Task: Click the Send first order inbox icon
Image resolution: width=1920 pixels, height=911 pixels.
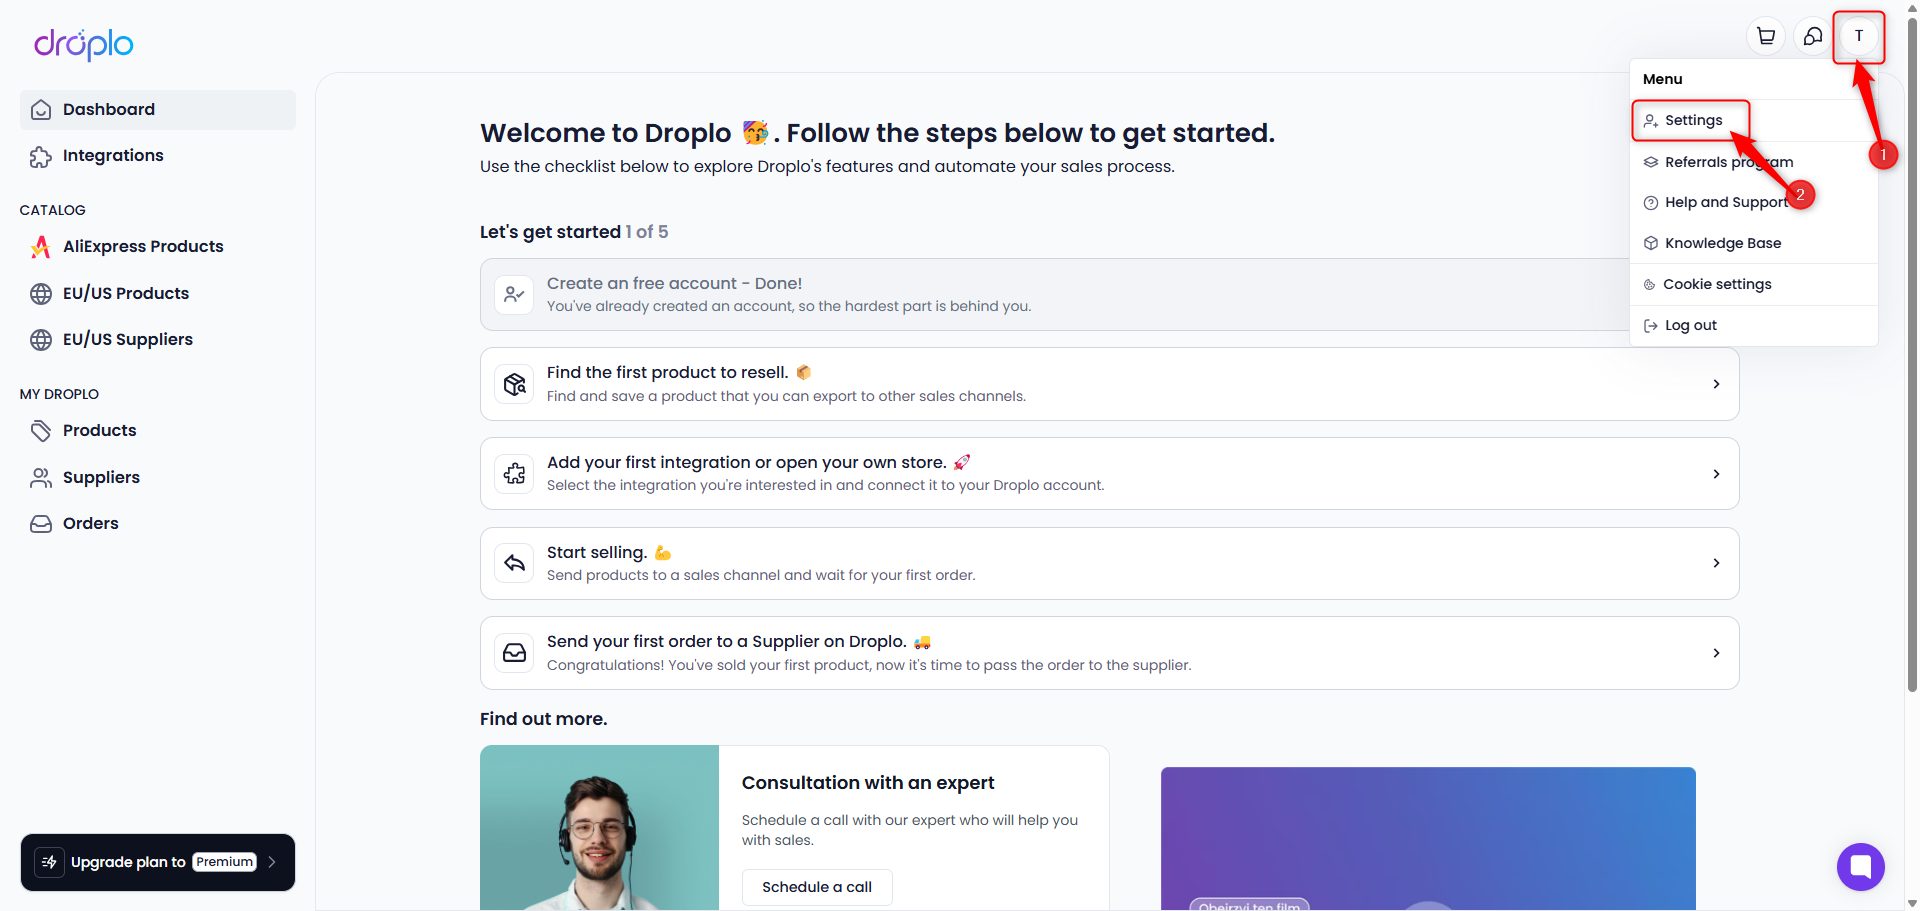Action: pyautogui.click(x=514, y=653)
